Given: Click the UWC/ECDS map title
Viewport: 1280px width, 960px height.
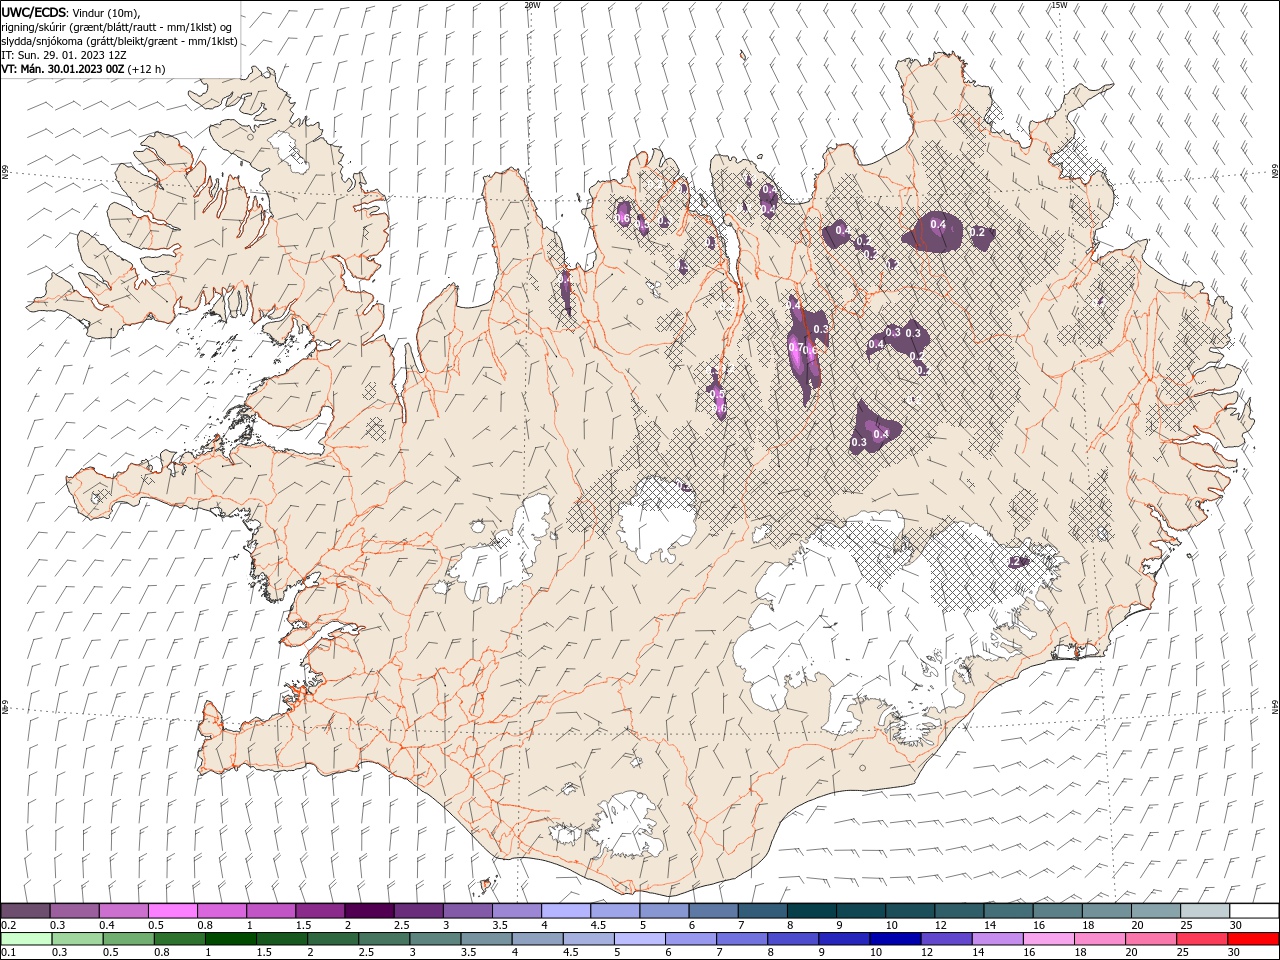Looking at the screenshot, I should pos(35,12).
